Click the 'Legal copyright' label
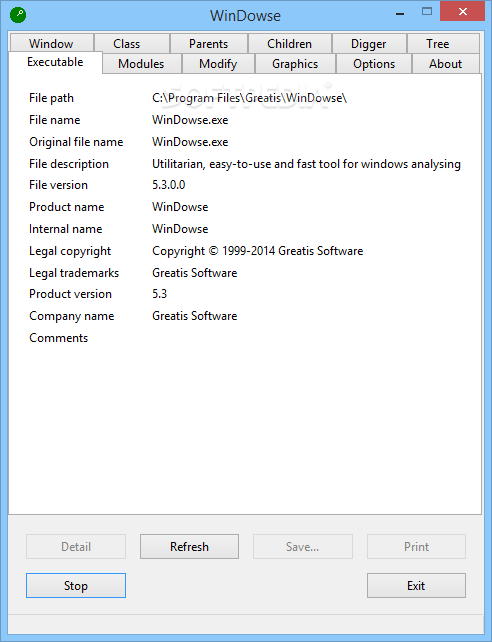 coord(70,251)
